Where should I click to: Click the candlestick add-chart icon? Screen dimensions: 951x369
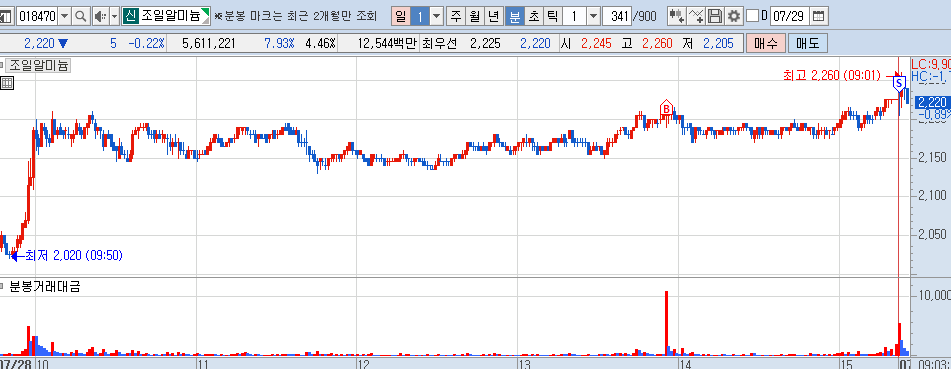(x=677, y=16)
